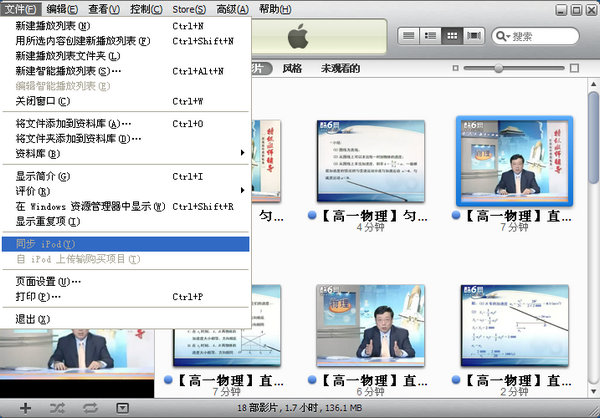
Task: Select highlighted 同步 iPod item
Action: (126, 244)
